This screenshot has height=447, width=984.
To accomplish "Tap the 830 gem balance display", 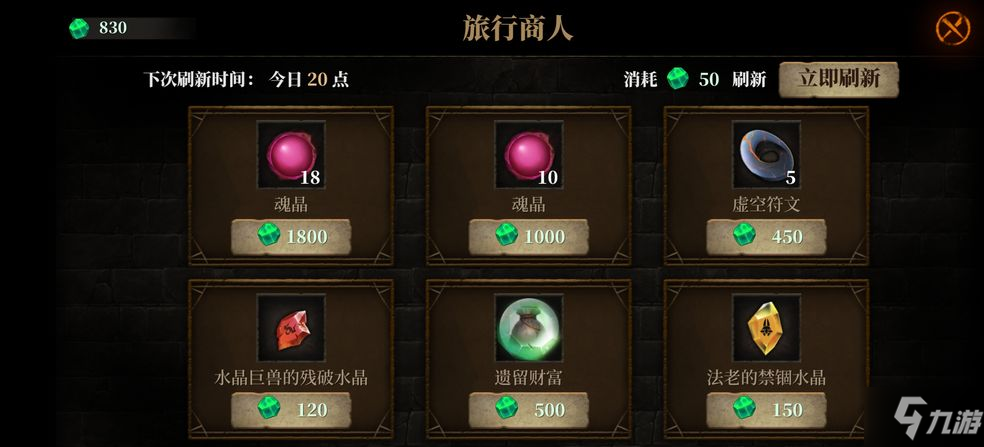I will pyautogui.click(x=112, y=28).
